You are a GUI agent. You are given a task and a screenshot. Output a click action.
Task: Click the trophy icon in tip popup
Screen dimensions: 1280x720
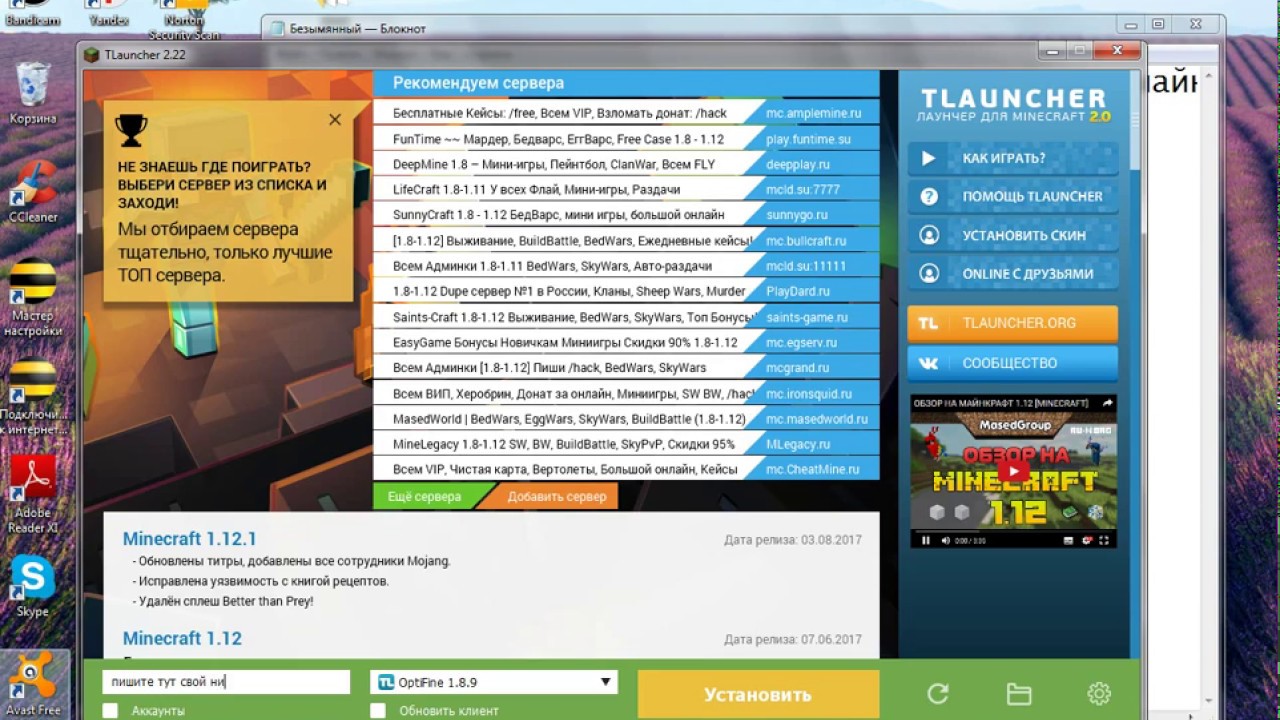pyautogui.click(x=131, y=130)
